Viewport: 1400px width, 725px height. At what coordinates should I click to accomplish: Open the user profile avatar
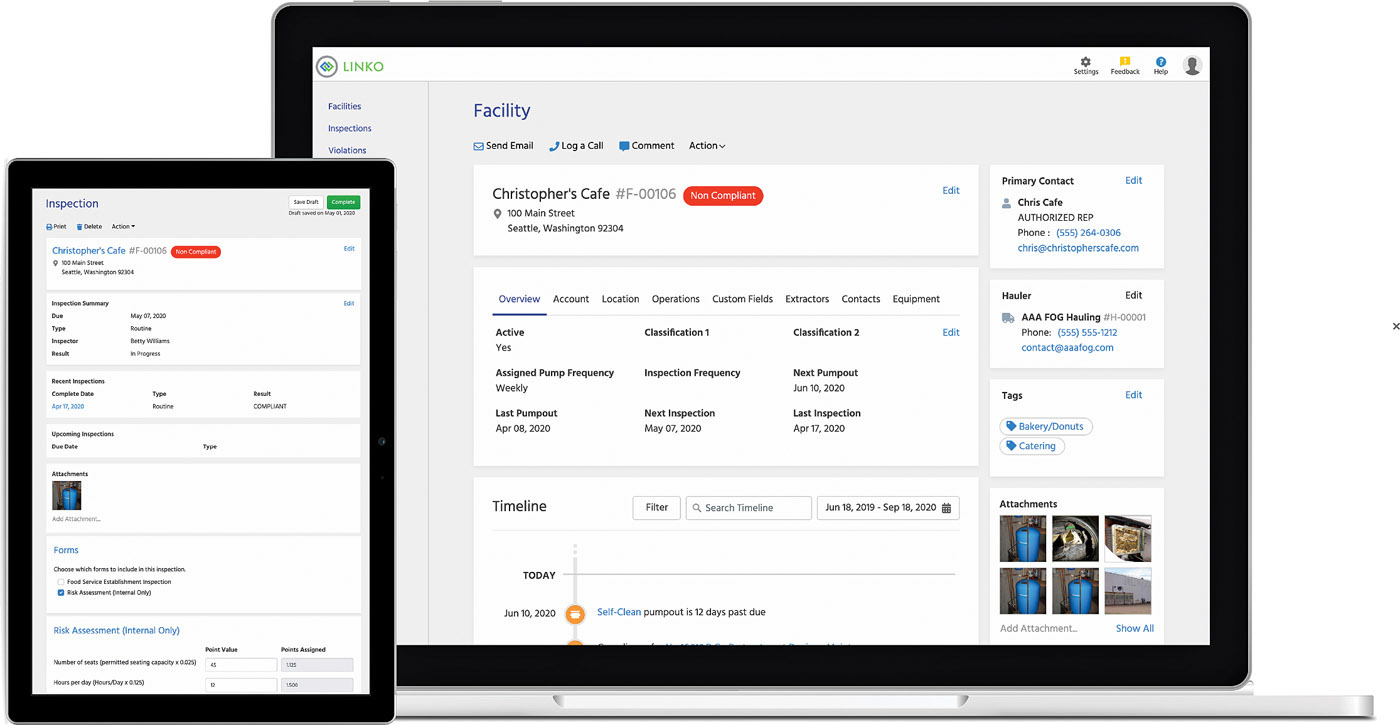(x=1192, y=65)
